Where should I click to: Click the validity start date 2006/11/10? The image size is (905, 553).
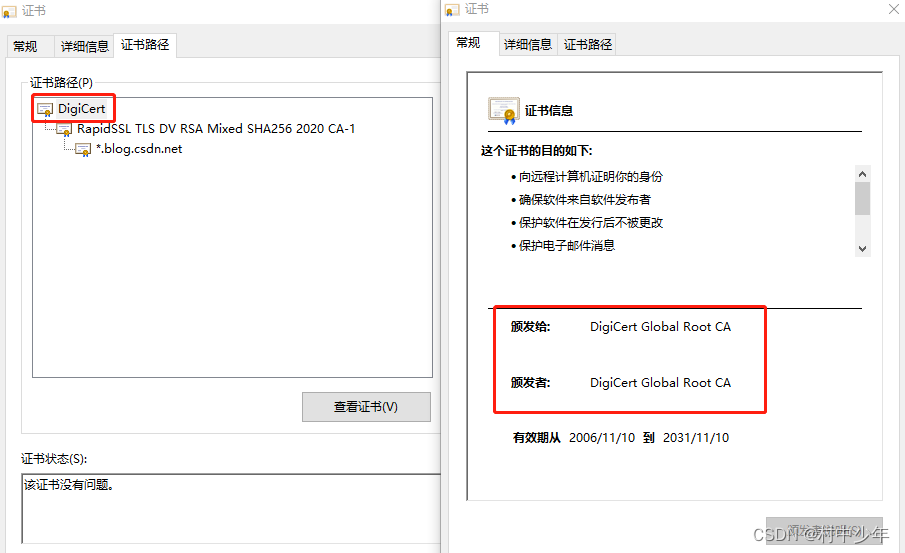(602, 438)
